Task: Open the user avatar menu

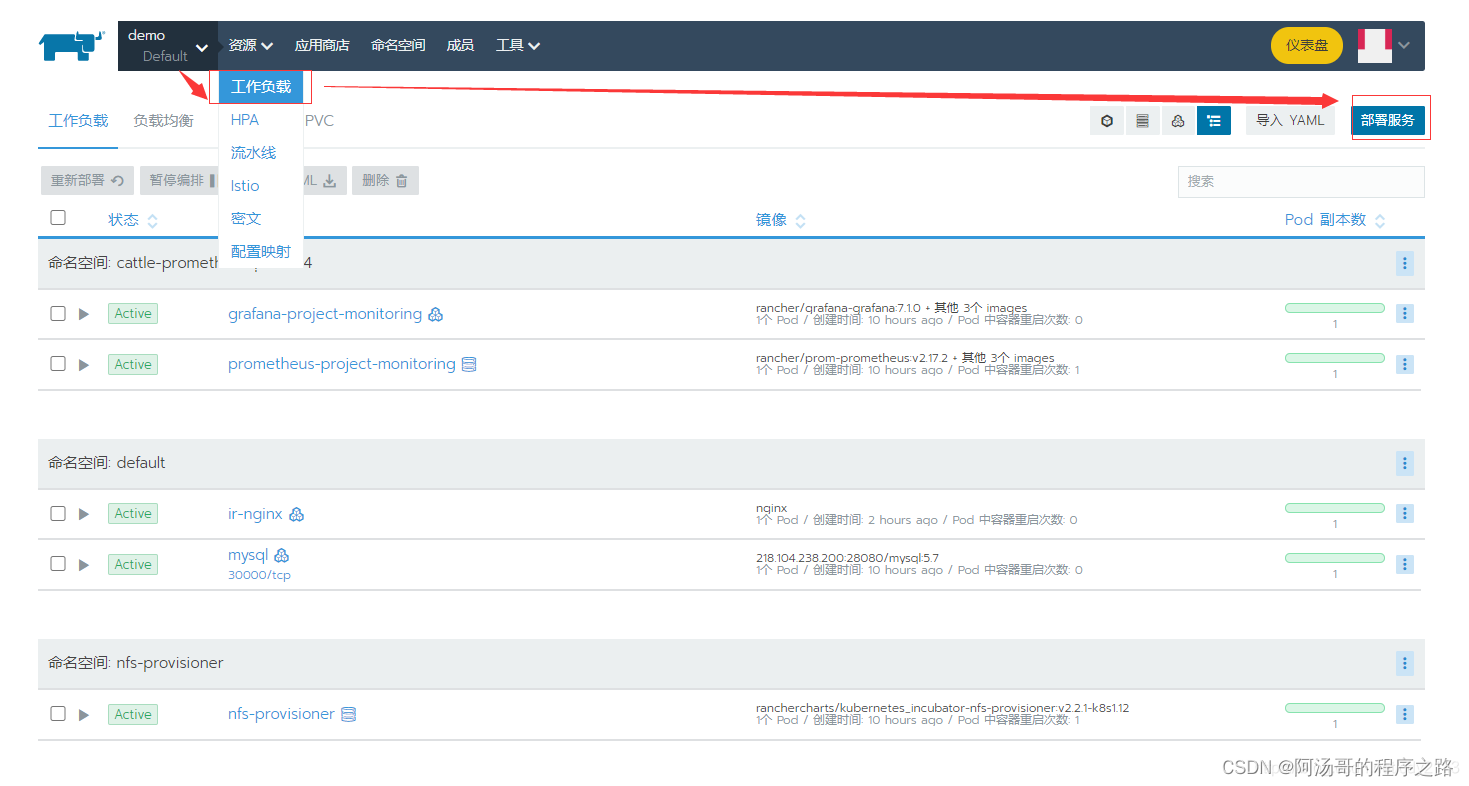Action: (x=1384, y=45)
